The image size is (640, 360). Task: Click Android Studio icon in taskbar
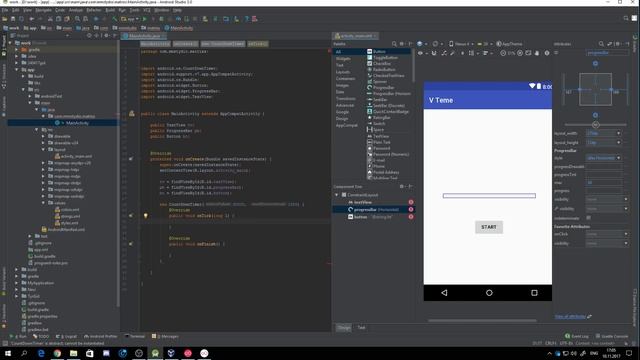tap(155, 353)
